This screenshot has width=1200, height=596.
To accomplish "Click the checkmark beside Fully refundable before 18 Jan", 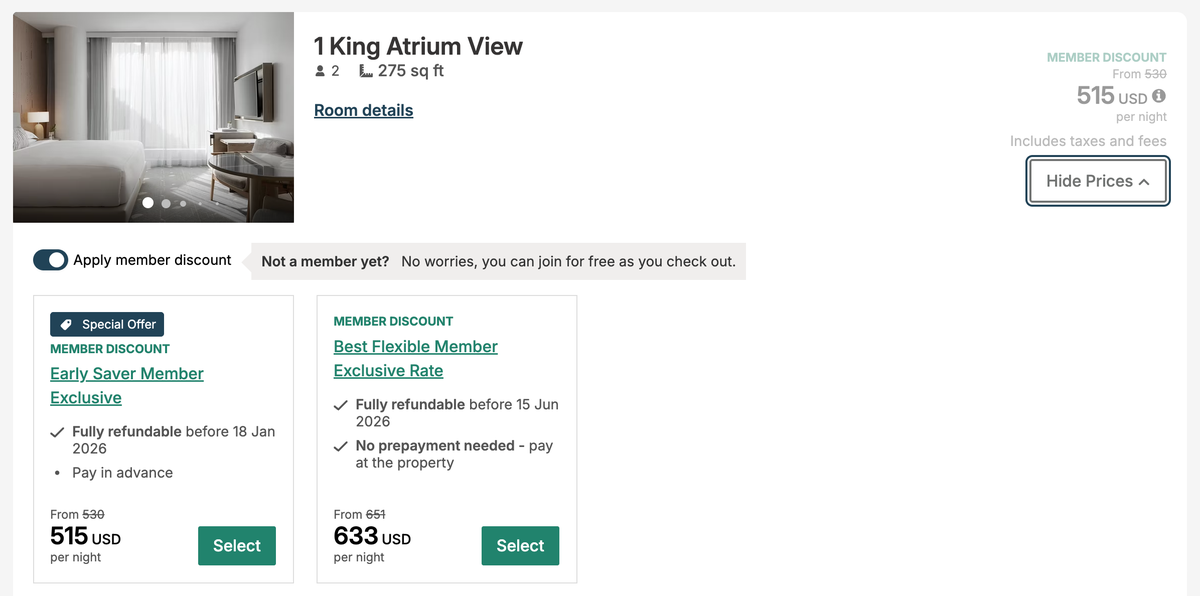I will [x=57, y=432].
